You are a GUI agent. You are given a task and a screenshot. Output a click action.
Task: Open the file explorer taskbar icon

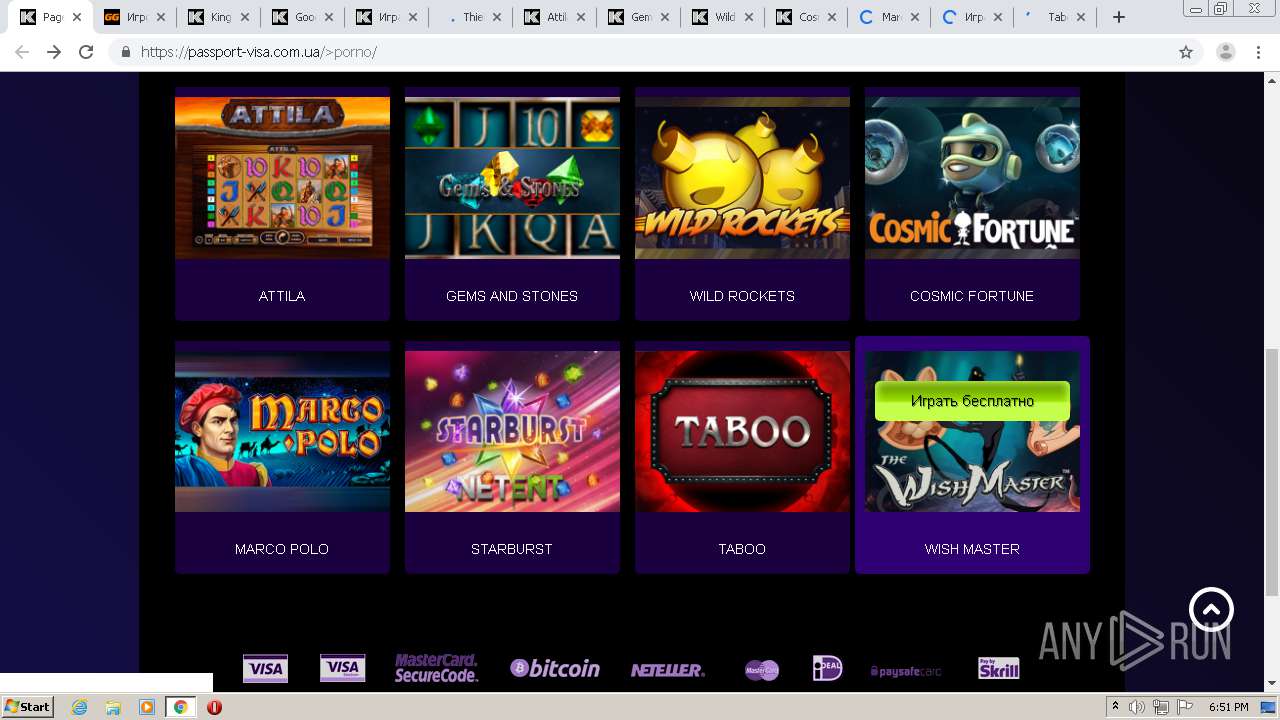(113, 707)
